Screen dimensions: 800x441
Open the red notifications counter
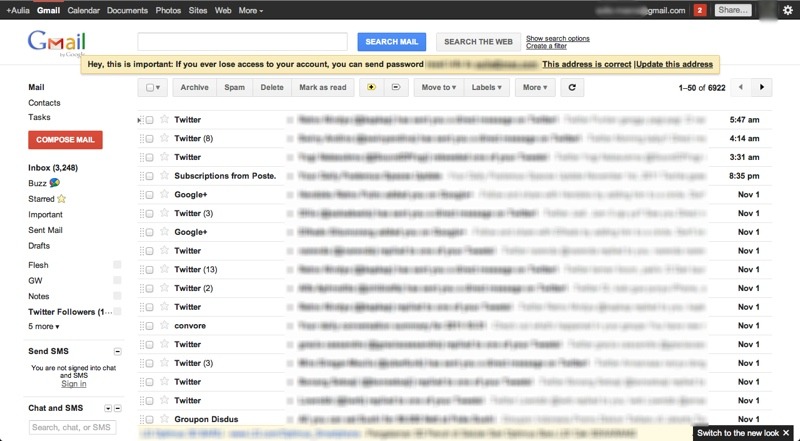pyautogui.click(x=700, y=10)
